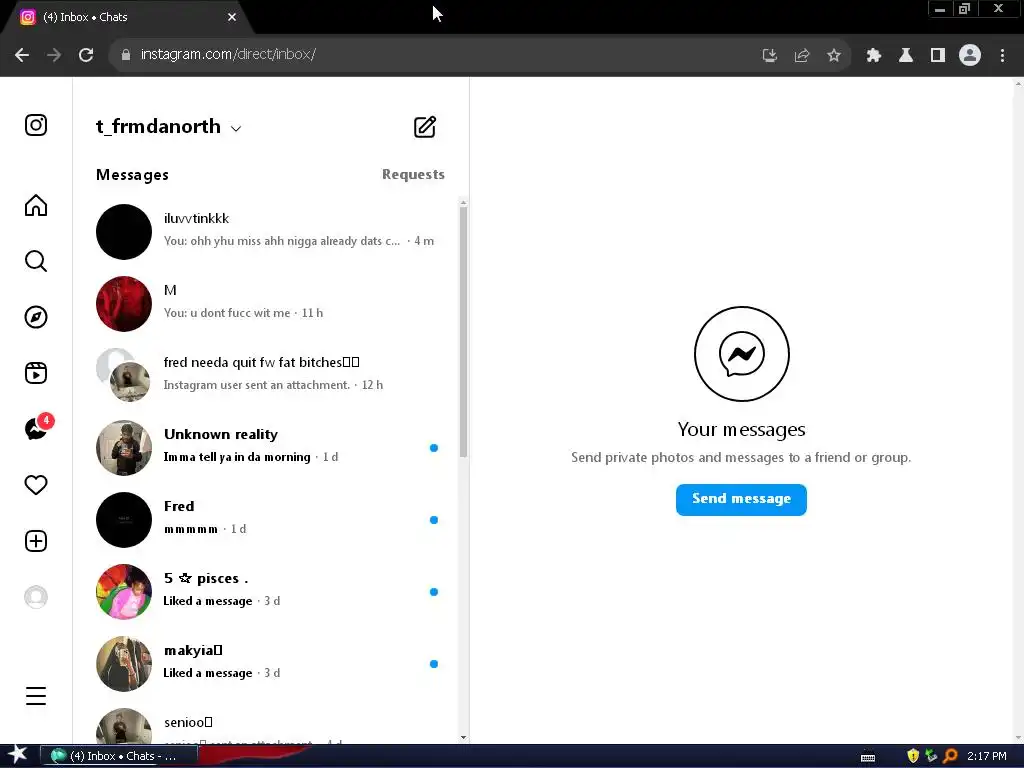The width and height of the screenshot is (1024, 768).
Task: Click the keyboard icon in the system tray
Action: tap(868, 758)
